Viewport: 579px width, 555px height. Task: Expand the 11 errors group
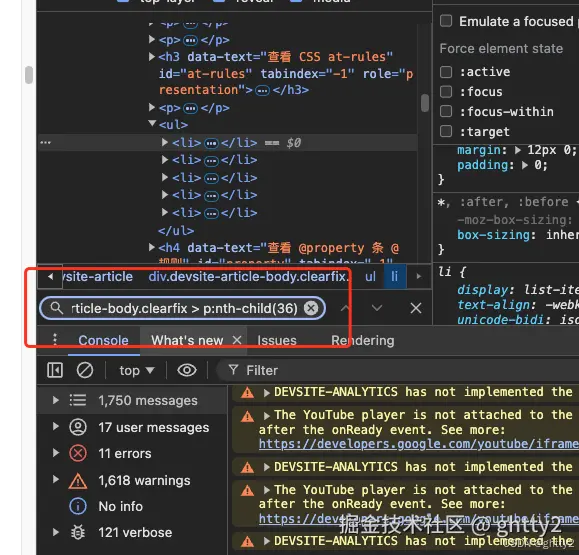pyautogui.click(x=55, y=453)
